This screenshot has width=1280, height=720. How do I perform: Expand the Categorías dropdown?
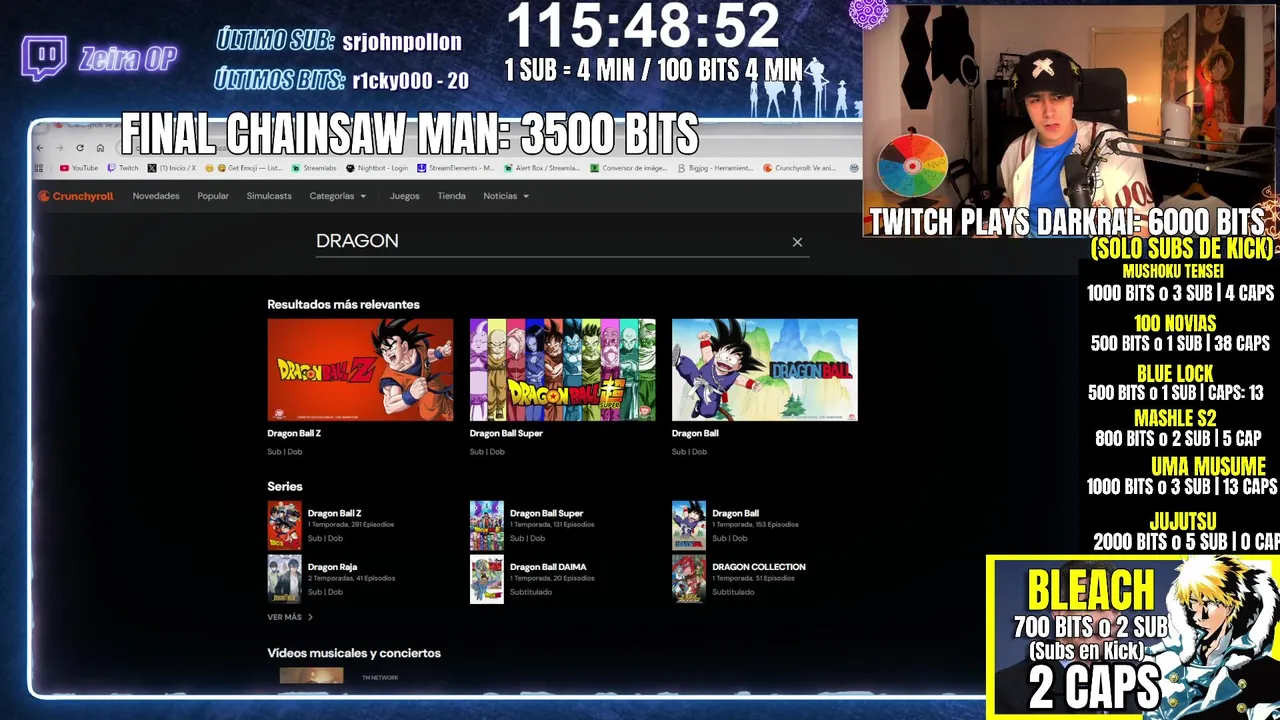[338, 196]
